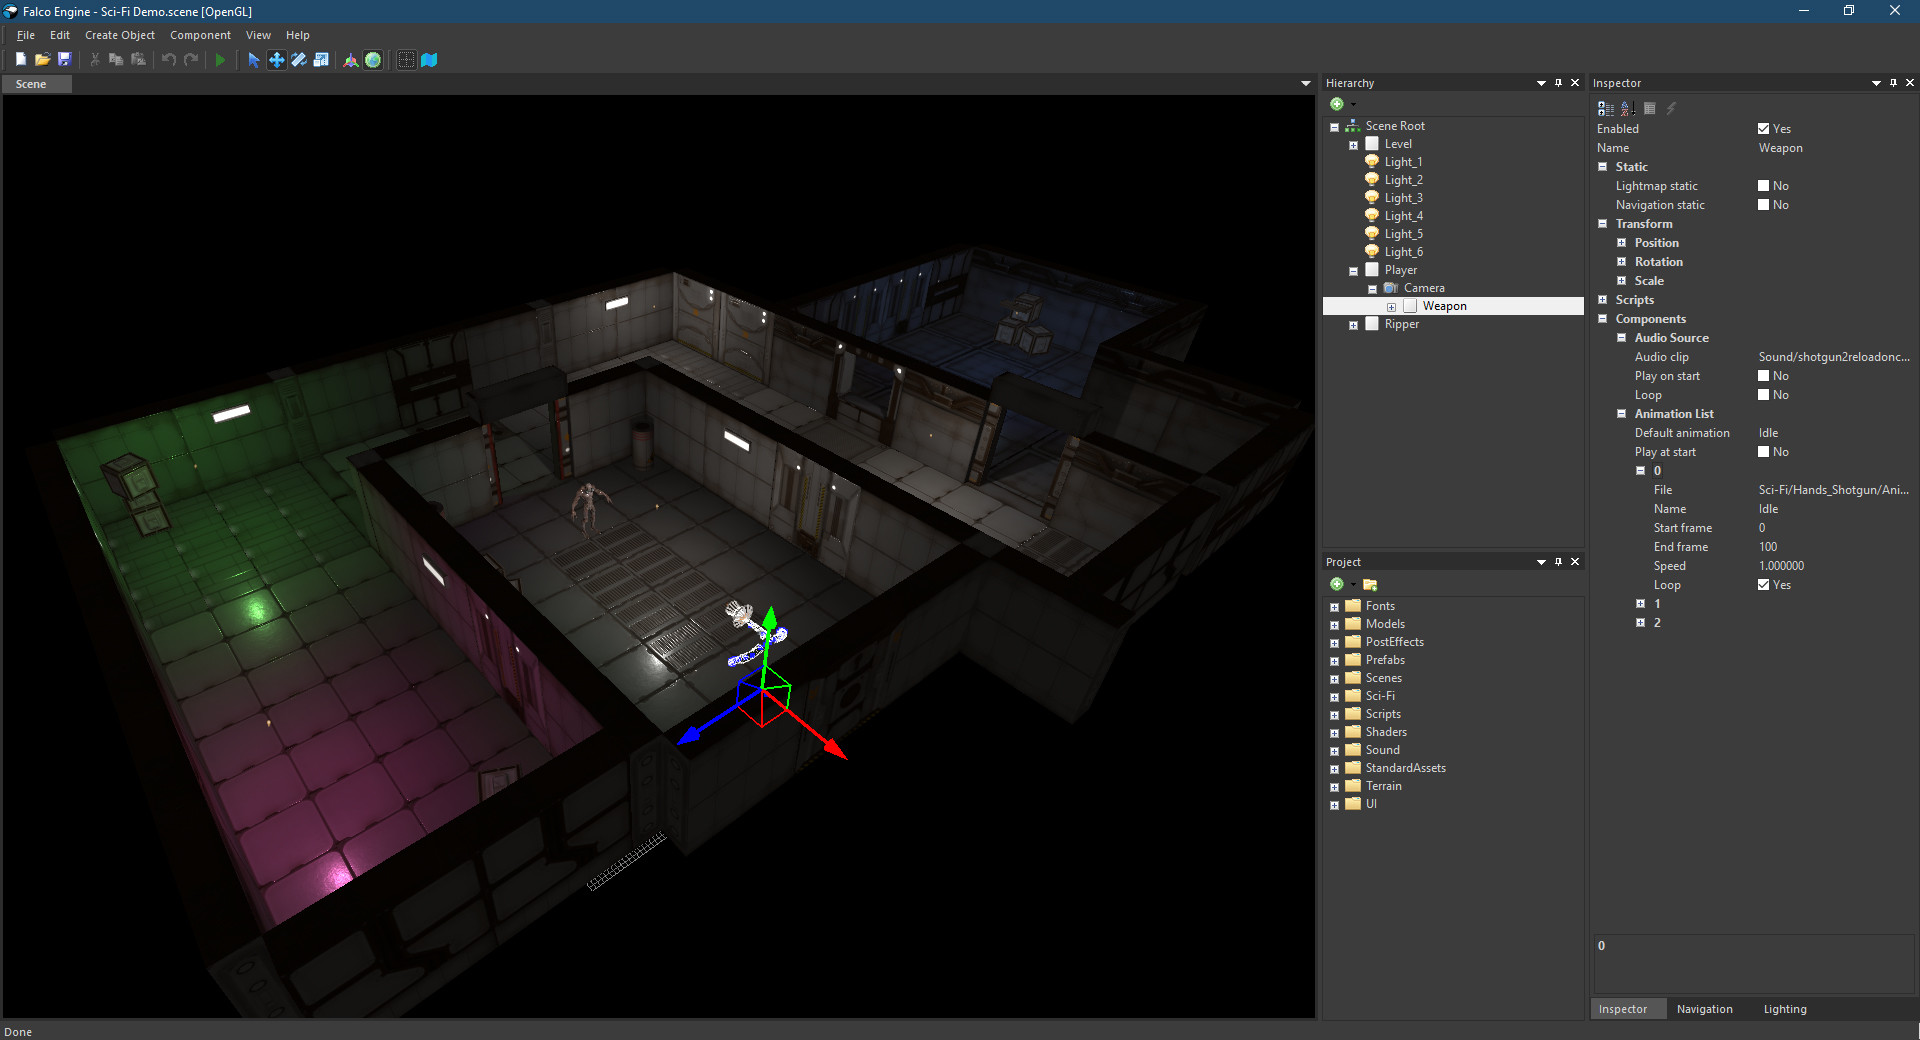This screenshot has width=1920, height=1040.
Task: Click the green Play scene button
Action: click(220, 60)
